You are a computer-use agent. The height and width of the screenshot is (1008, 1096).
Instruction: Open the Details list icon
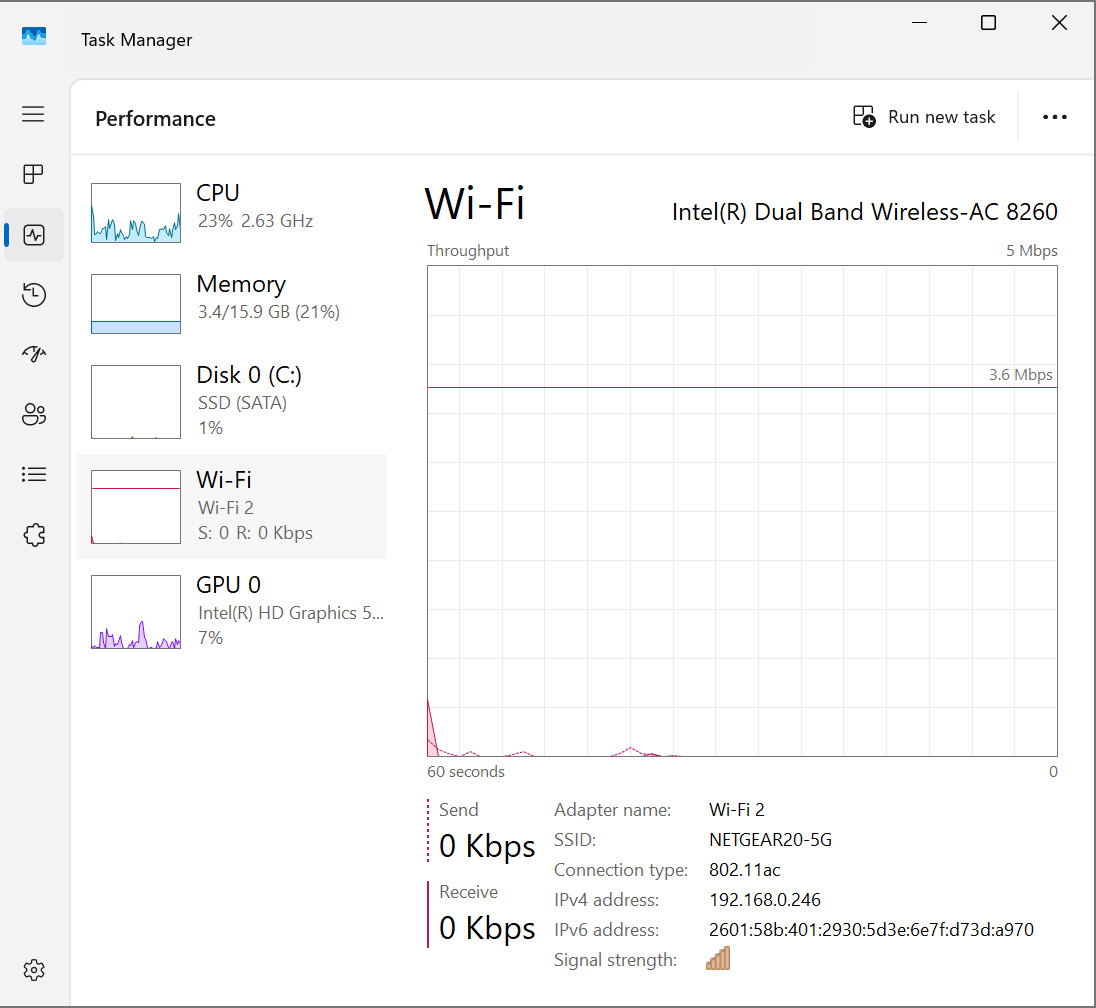[x=34, y=475]
